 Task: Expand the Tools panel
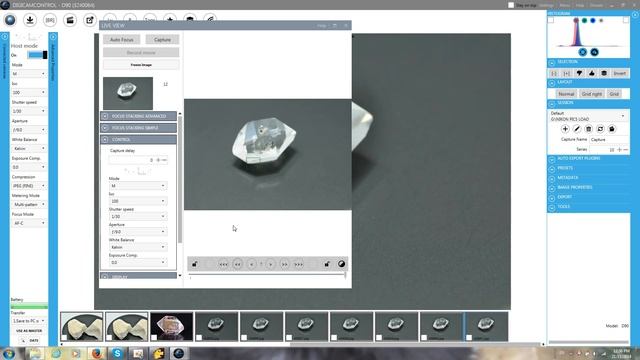(x=588, y=207)
